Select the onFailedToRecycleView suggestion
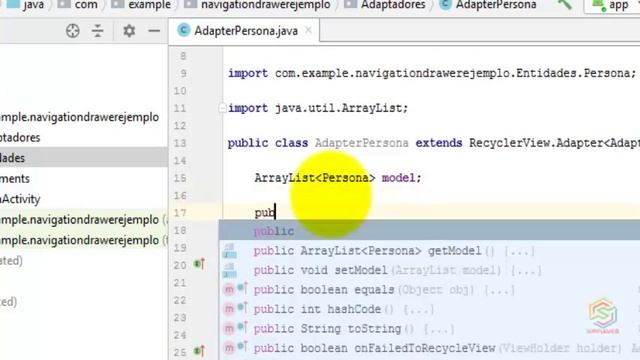This screenshot has width=640, height=360. coord(429,348)
